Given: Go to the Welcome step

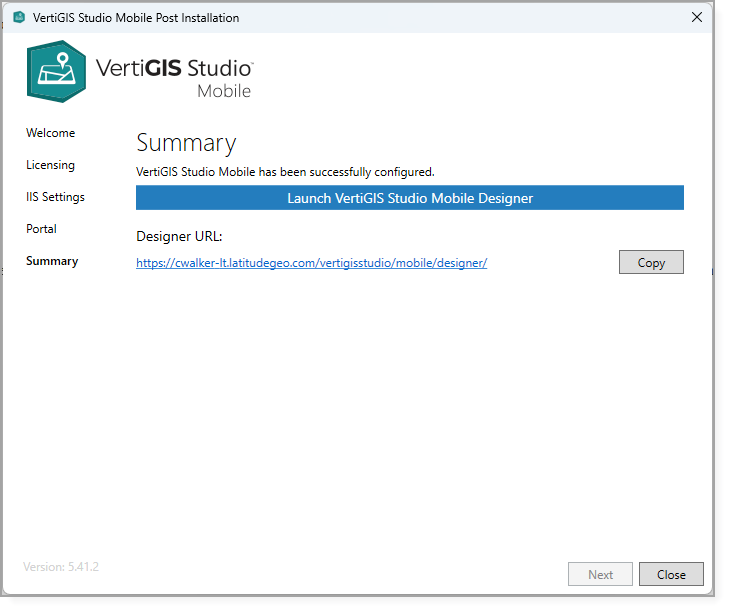Looking at the screenshot, I should click(50, 133).
